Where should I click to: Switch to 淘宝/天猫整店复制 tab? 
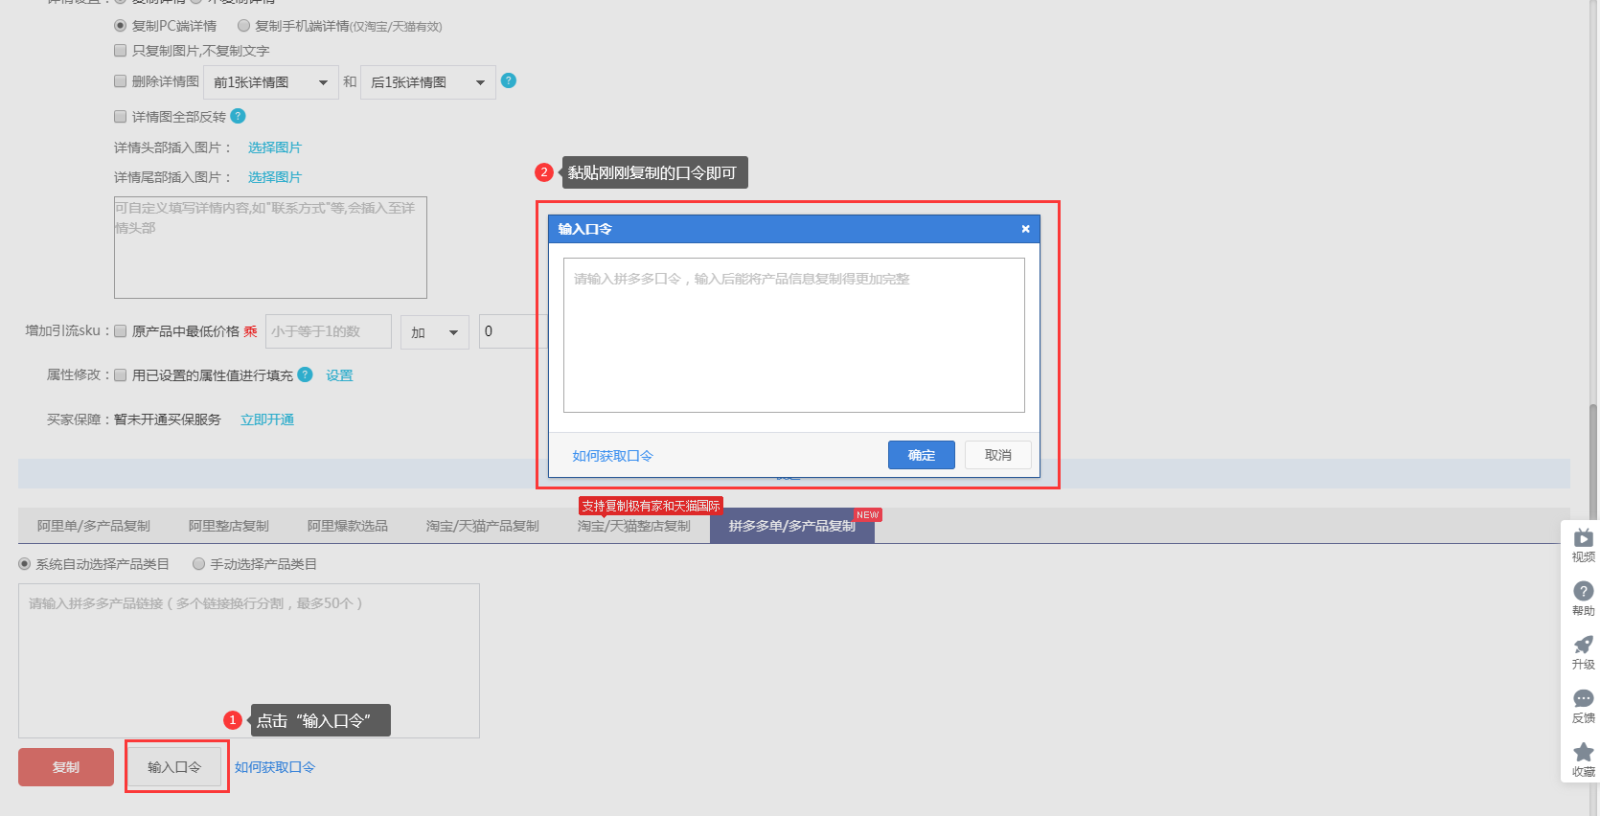click(x=633, y=526)
